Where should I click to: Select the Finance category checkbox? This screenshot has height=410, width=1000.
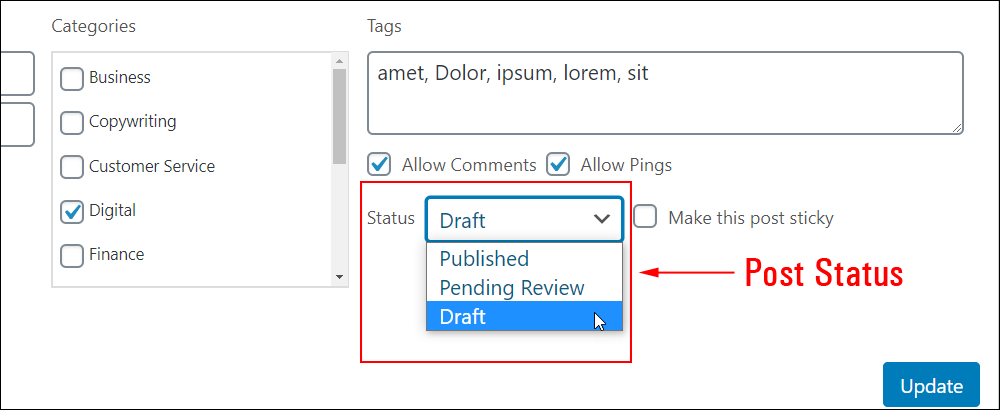tap(71, 256)
